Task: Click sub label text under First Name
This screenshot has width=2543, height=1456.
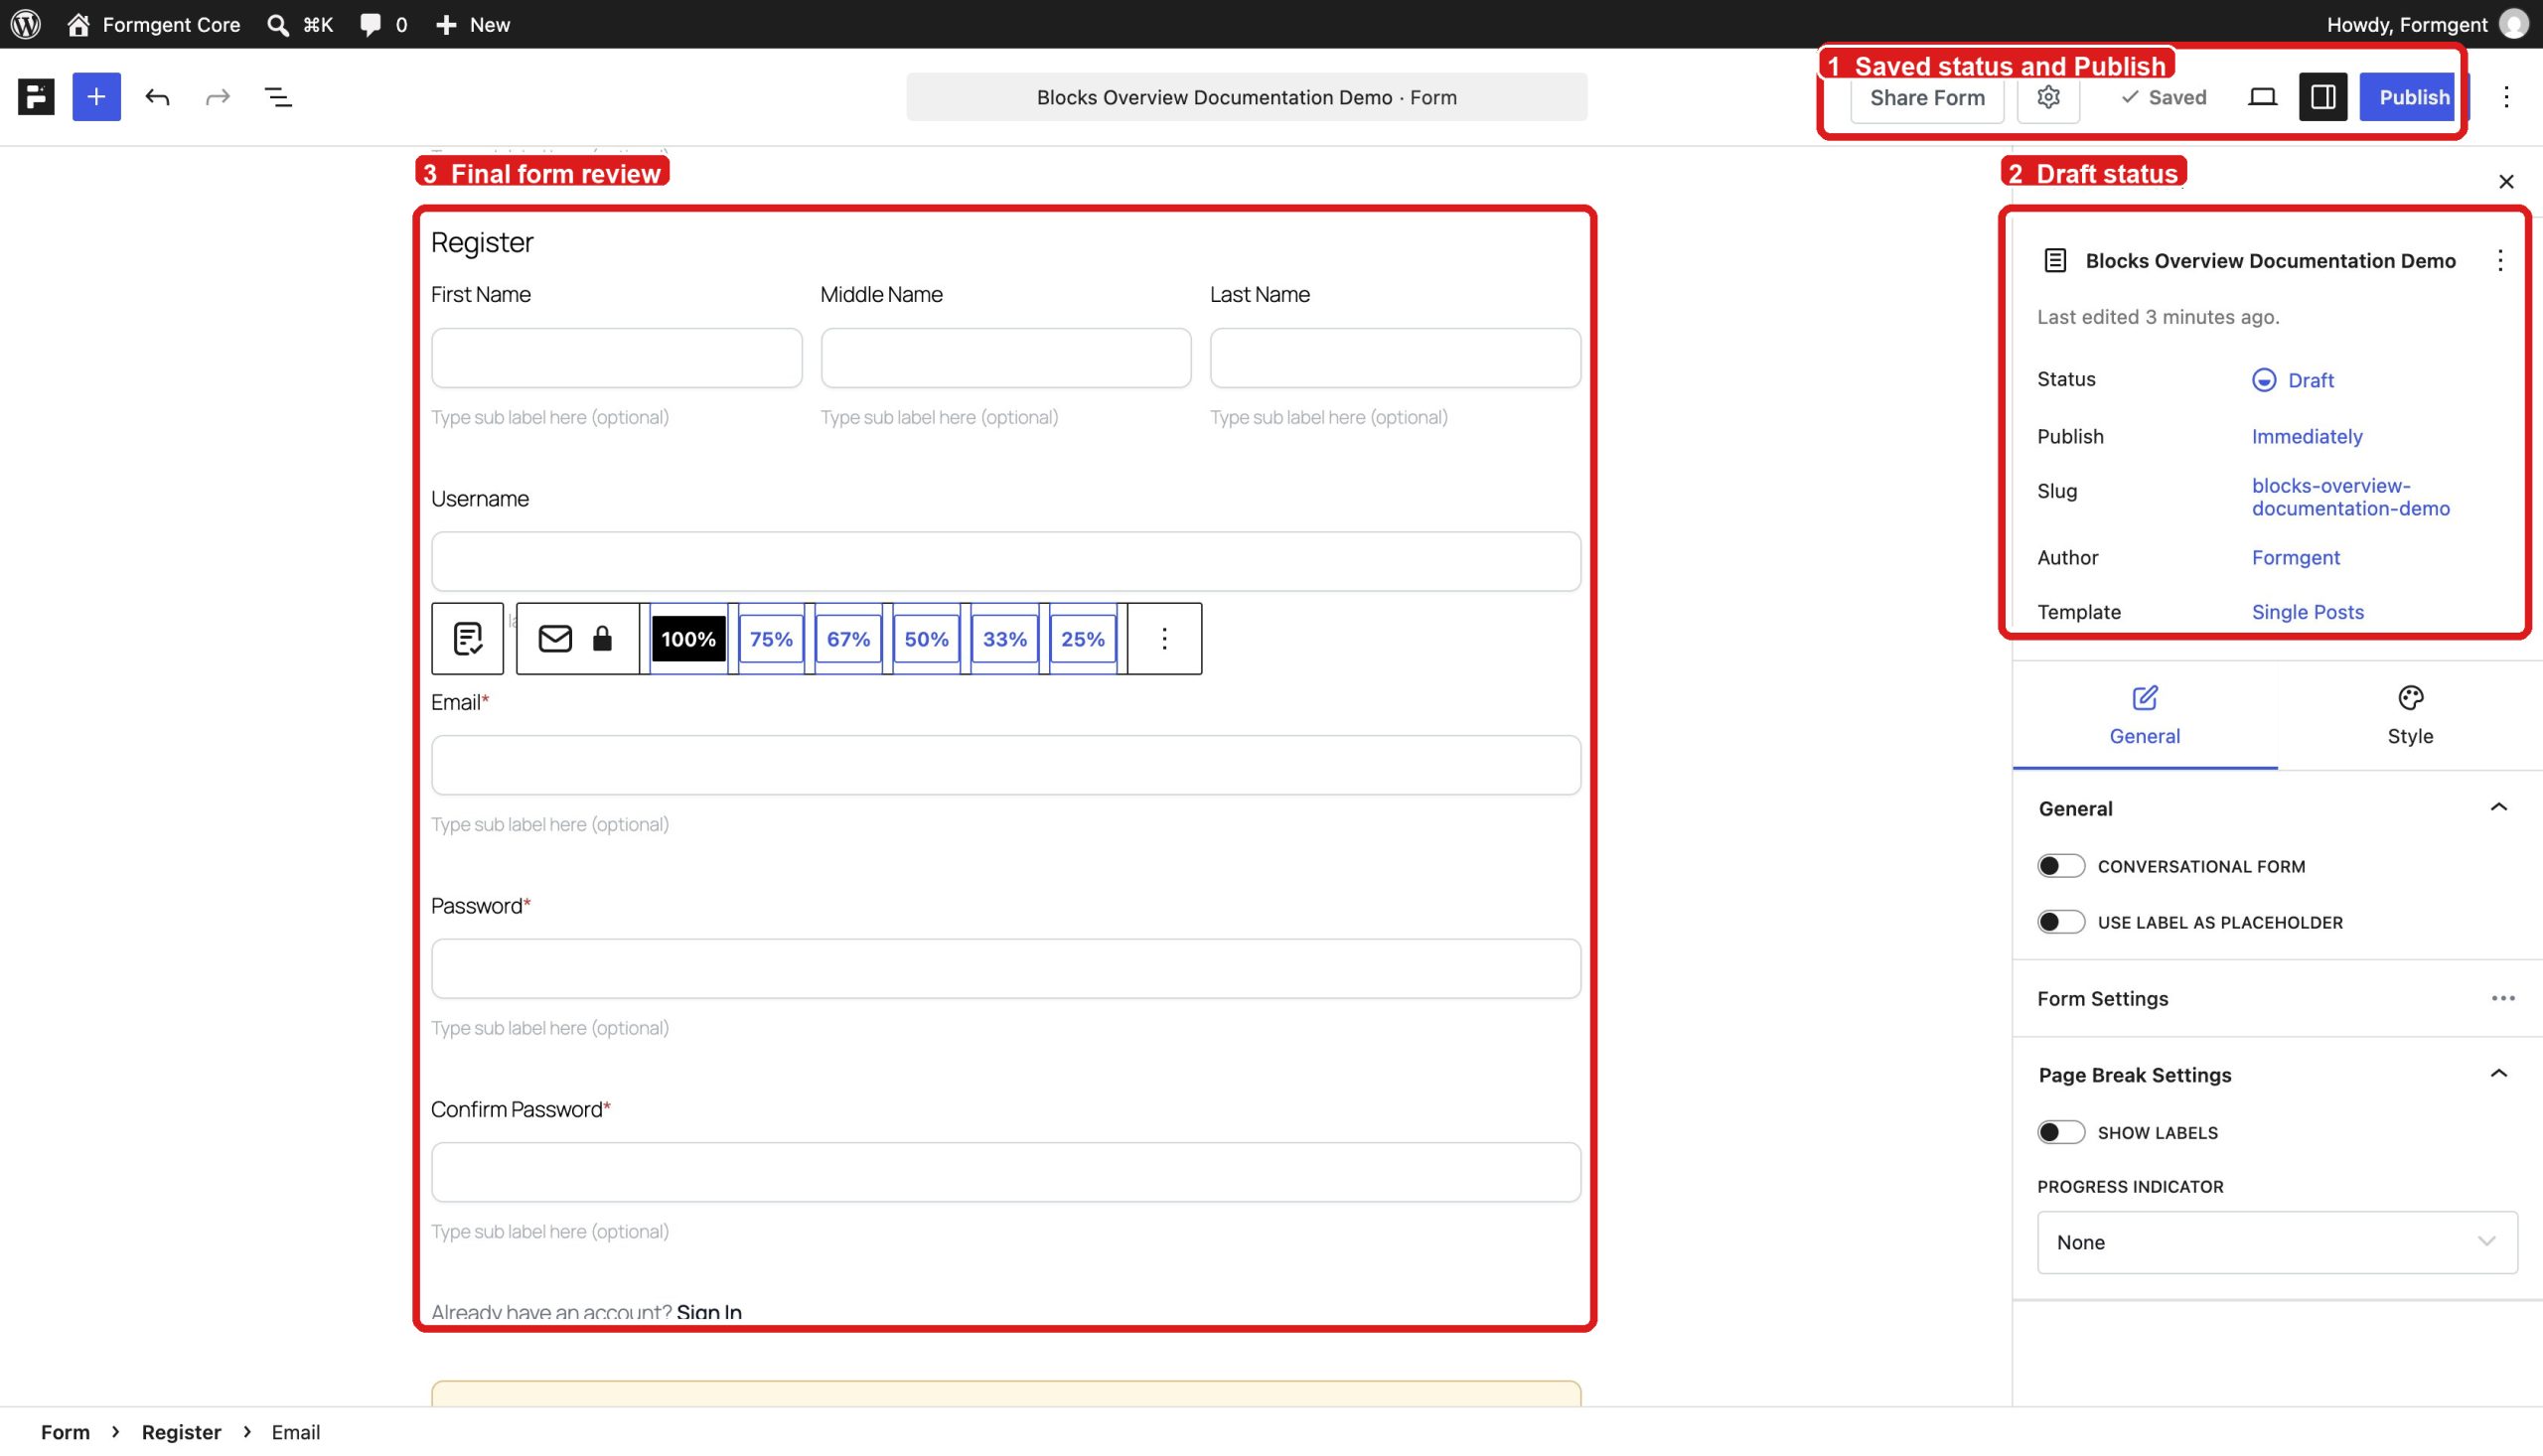Action: coord(550,417)
